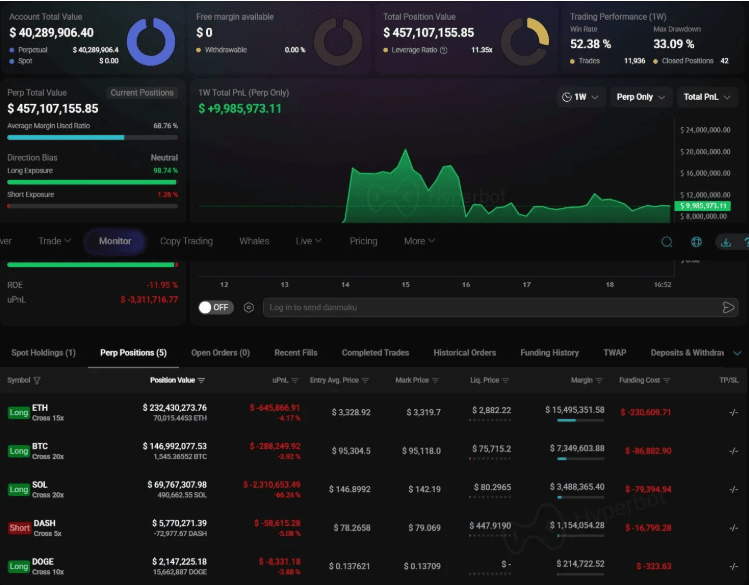Viewport: 749px width, 585px height.
Task: Open the Pricing page
Action: click(364, 241)
